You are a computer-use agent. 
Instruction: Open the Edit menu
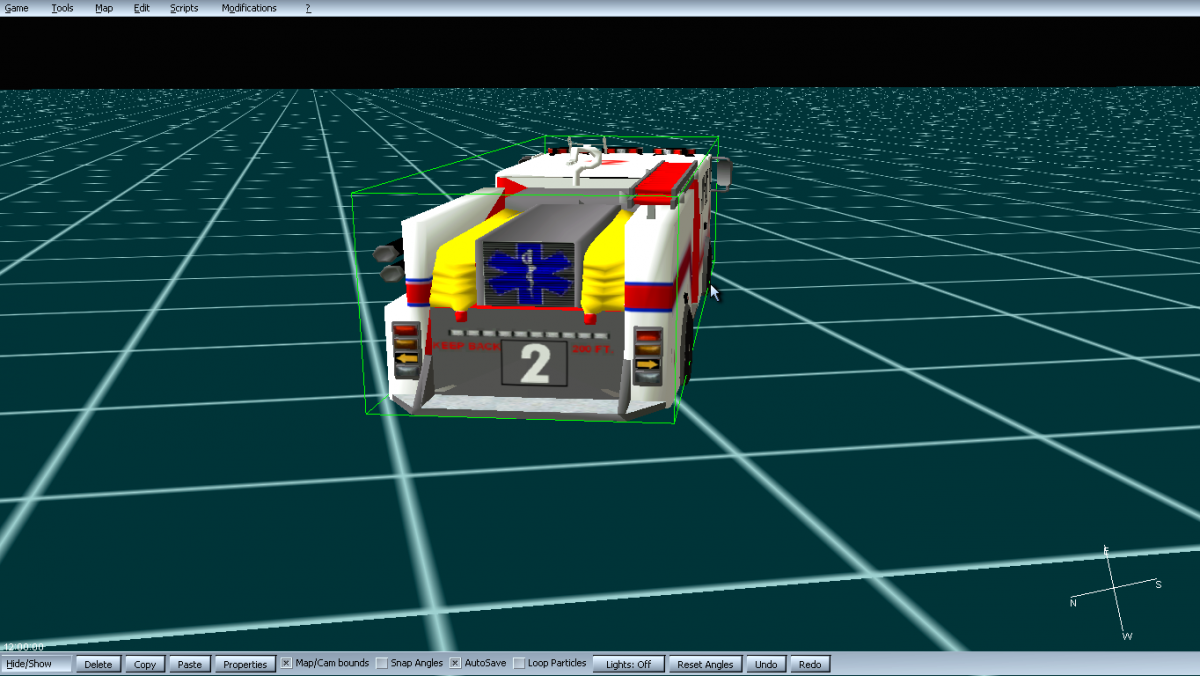coord(142,8)
